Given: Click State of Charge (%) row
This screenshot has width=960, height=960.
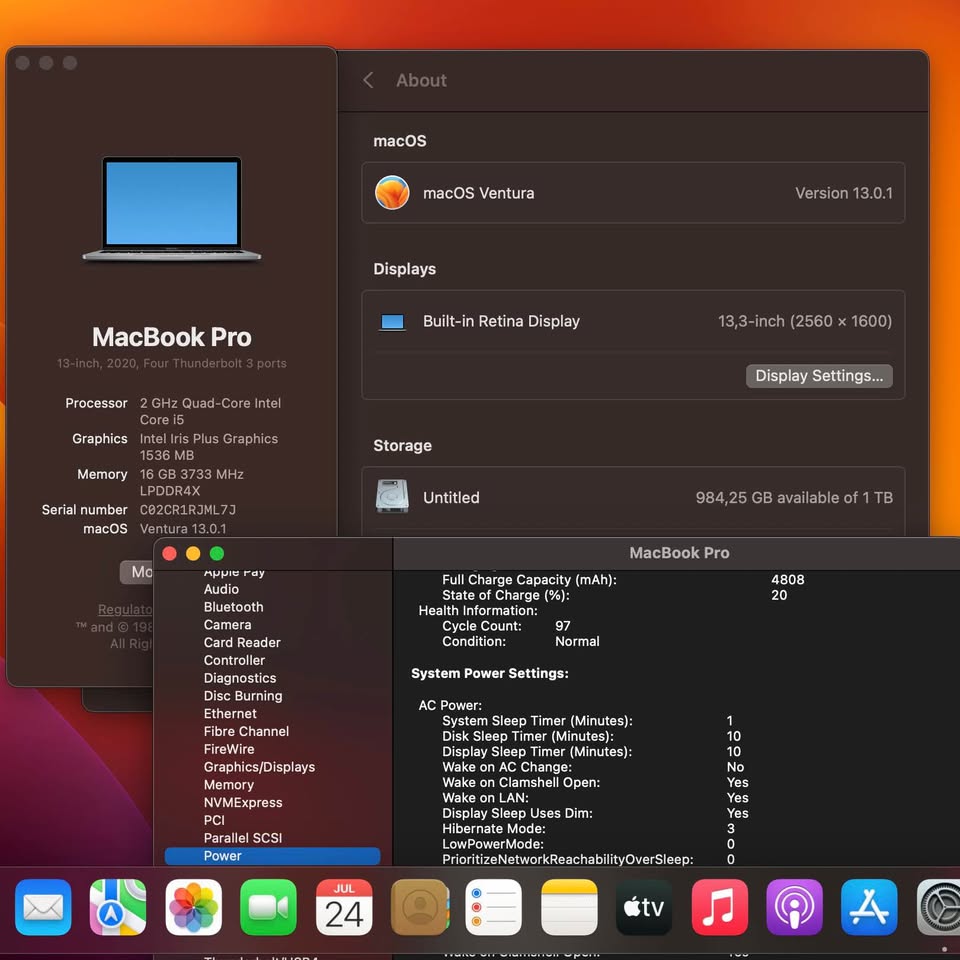Looking at the screenshot, I should 615,594.
